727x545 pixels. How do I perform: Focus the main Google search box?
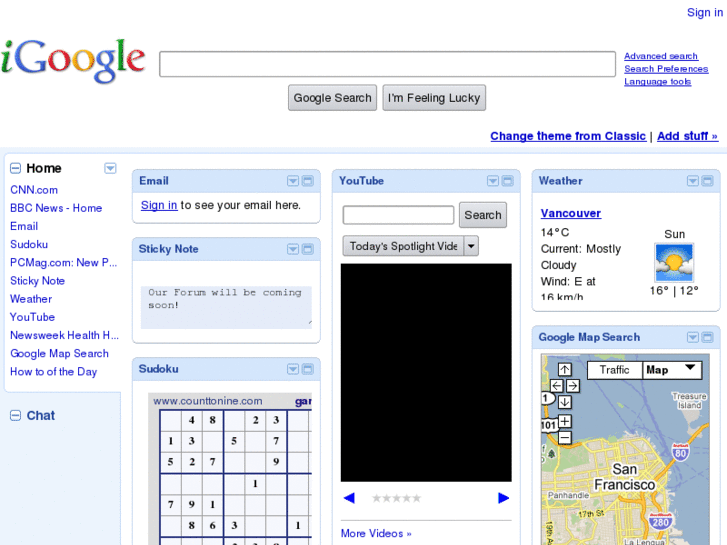click(x=388, y=64)
